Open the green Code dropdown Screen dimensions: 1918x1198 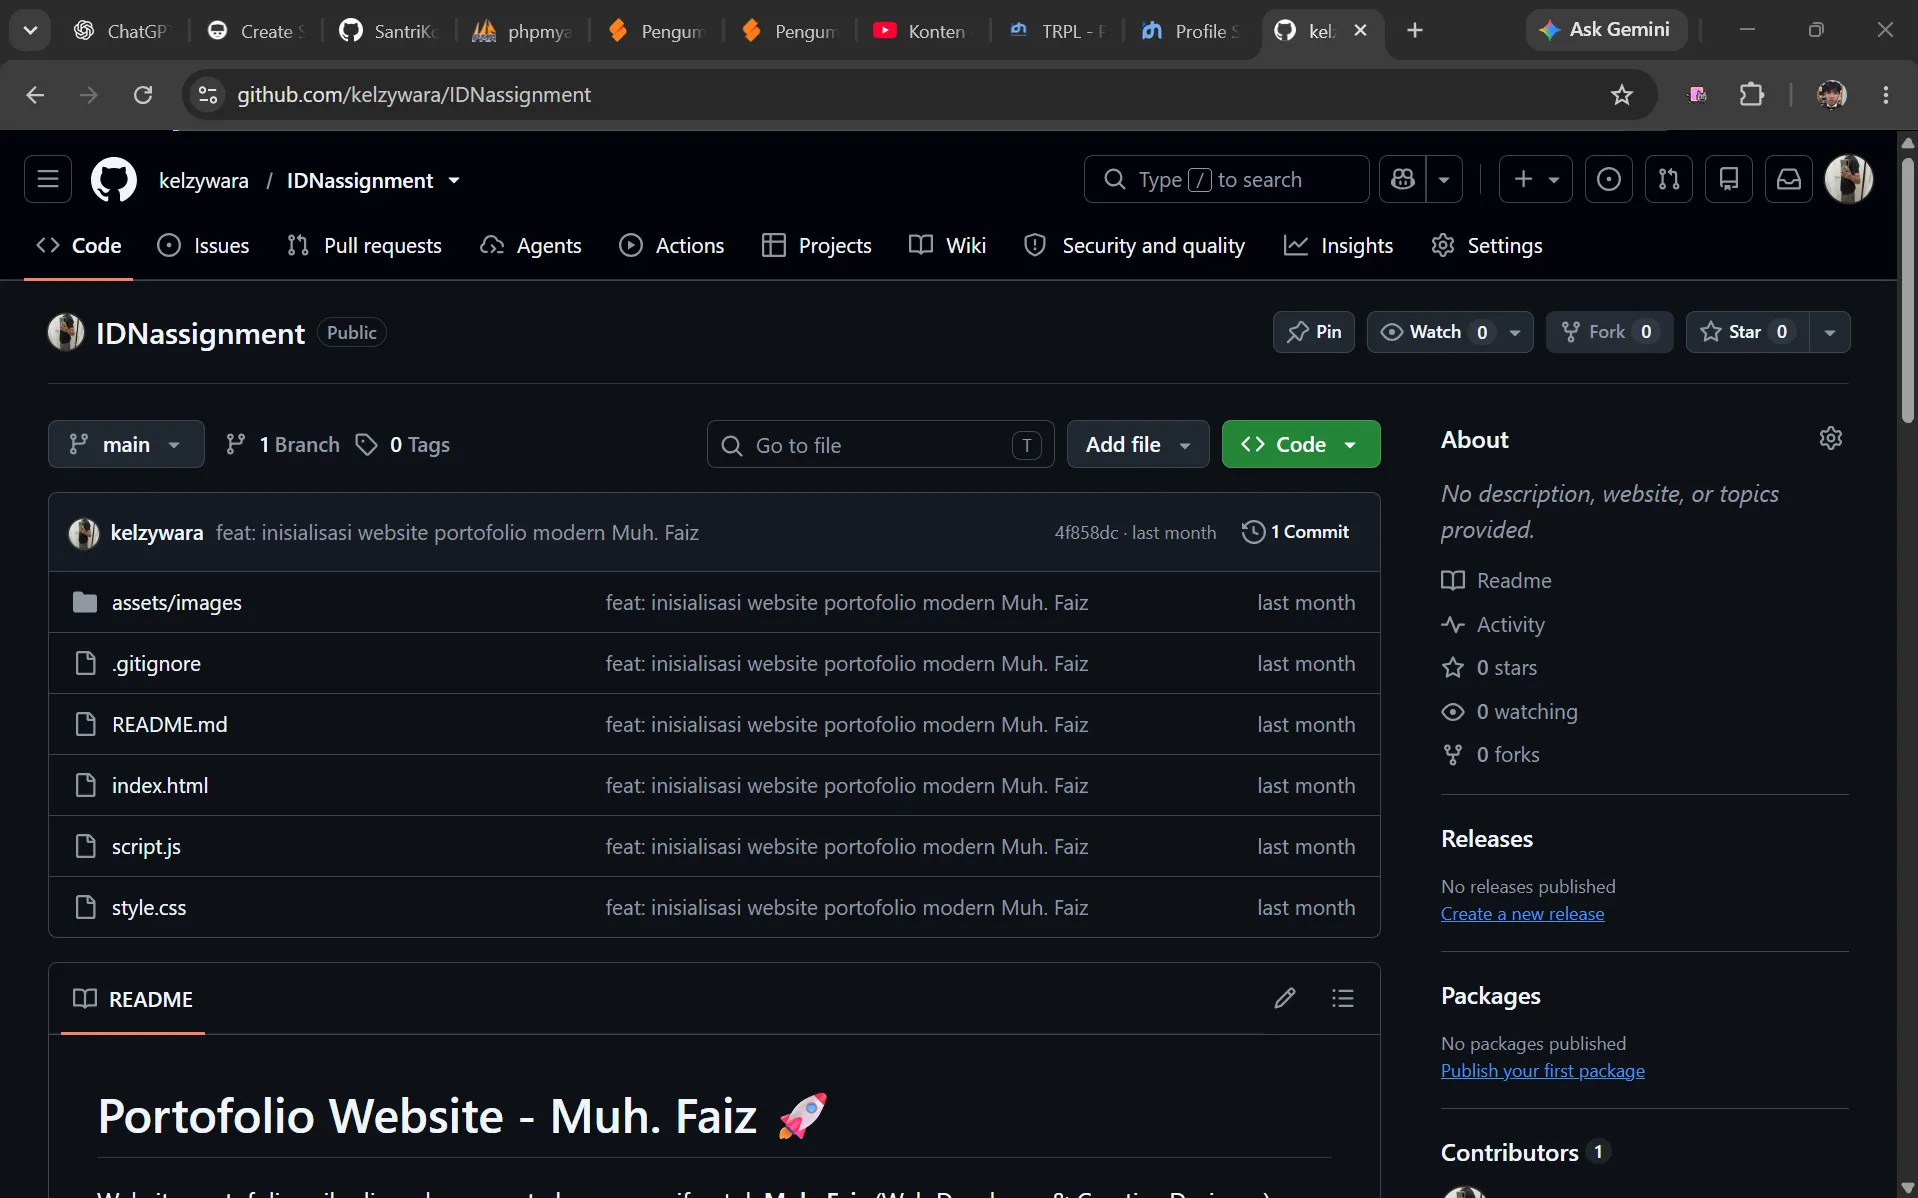point(1301,445)
